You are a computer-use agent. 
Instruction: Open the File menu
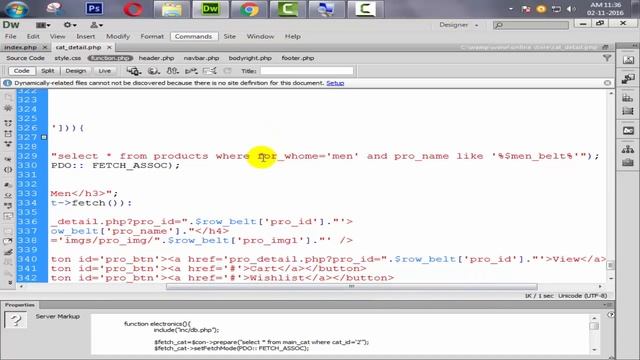[x=11, y=36]
